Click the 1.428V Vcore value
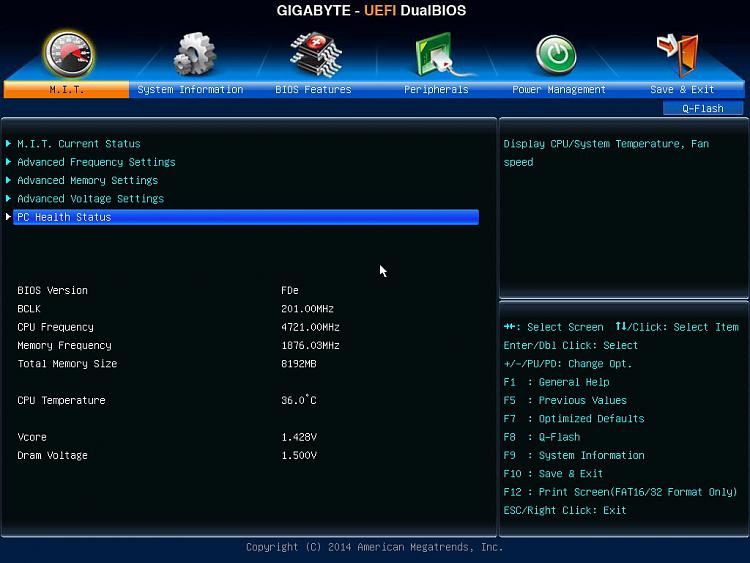 click(298, 437)
